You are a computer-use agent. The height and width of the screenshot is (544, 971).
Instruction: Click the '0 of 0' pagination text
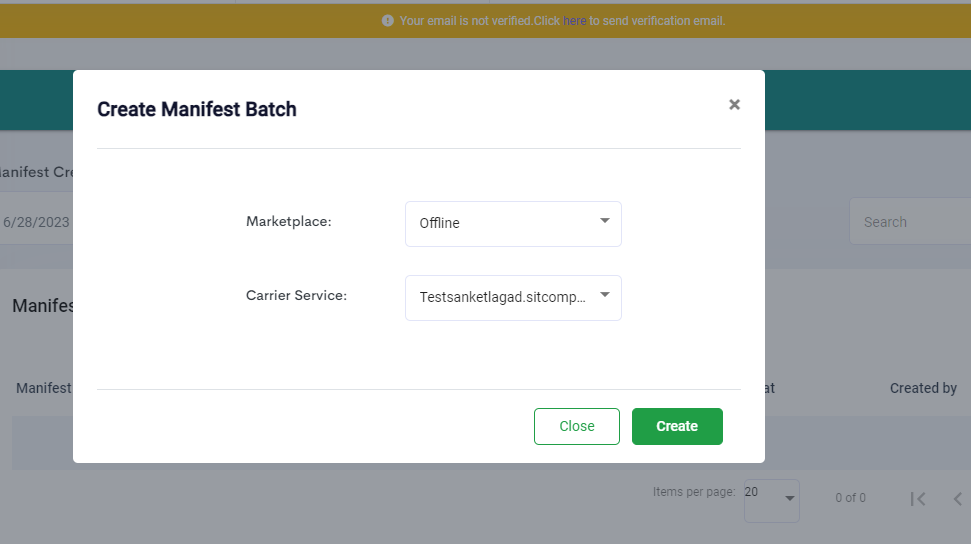(850, 498)
